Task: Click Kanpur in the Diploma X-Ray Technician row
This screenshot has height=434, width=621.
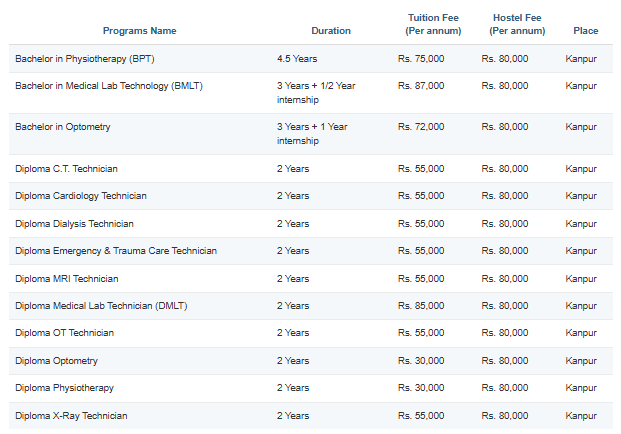Action: pos(581,416)
